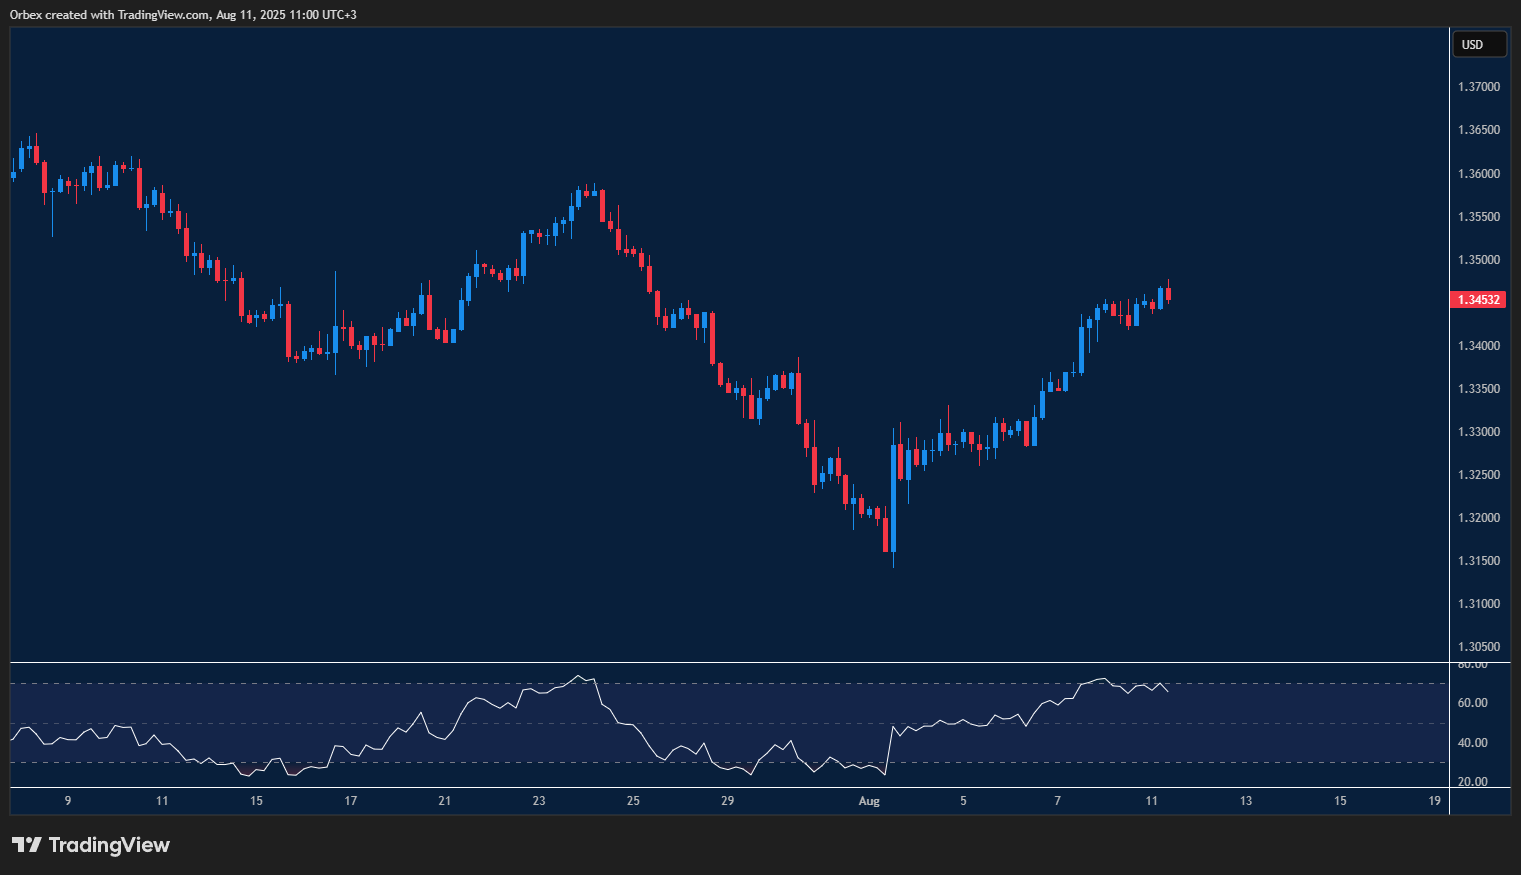Click the red 1.34532 current price tag
Image resolution: width=1521 pixels, height=875 pixels.
click(1478, 300)
